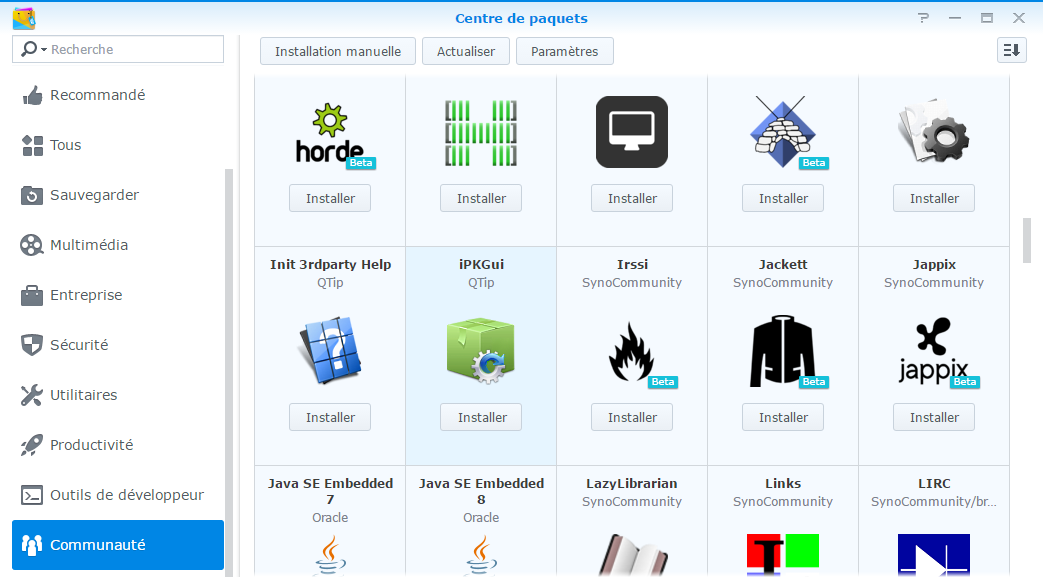Image resolution: width=1043 pixels, height=577 pixels.
Task: Open the search options magnifier dropdown
Action: (34, 49)
